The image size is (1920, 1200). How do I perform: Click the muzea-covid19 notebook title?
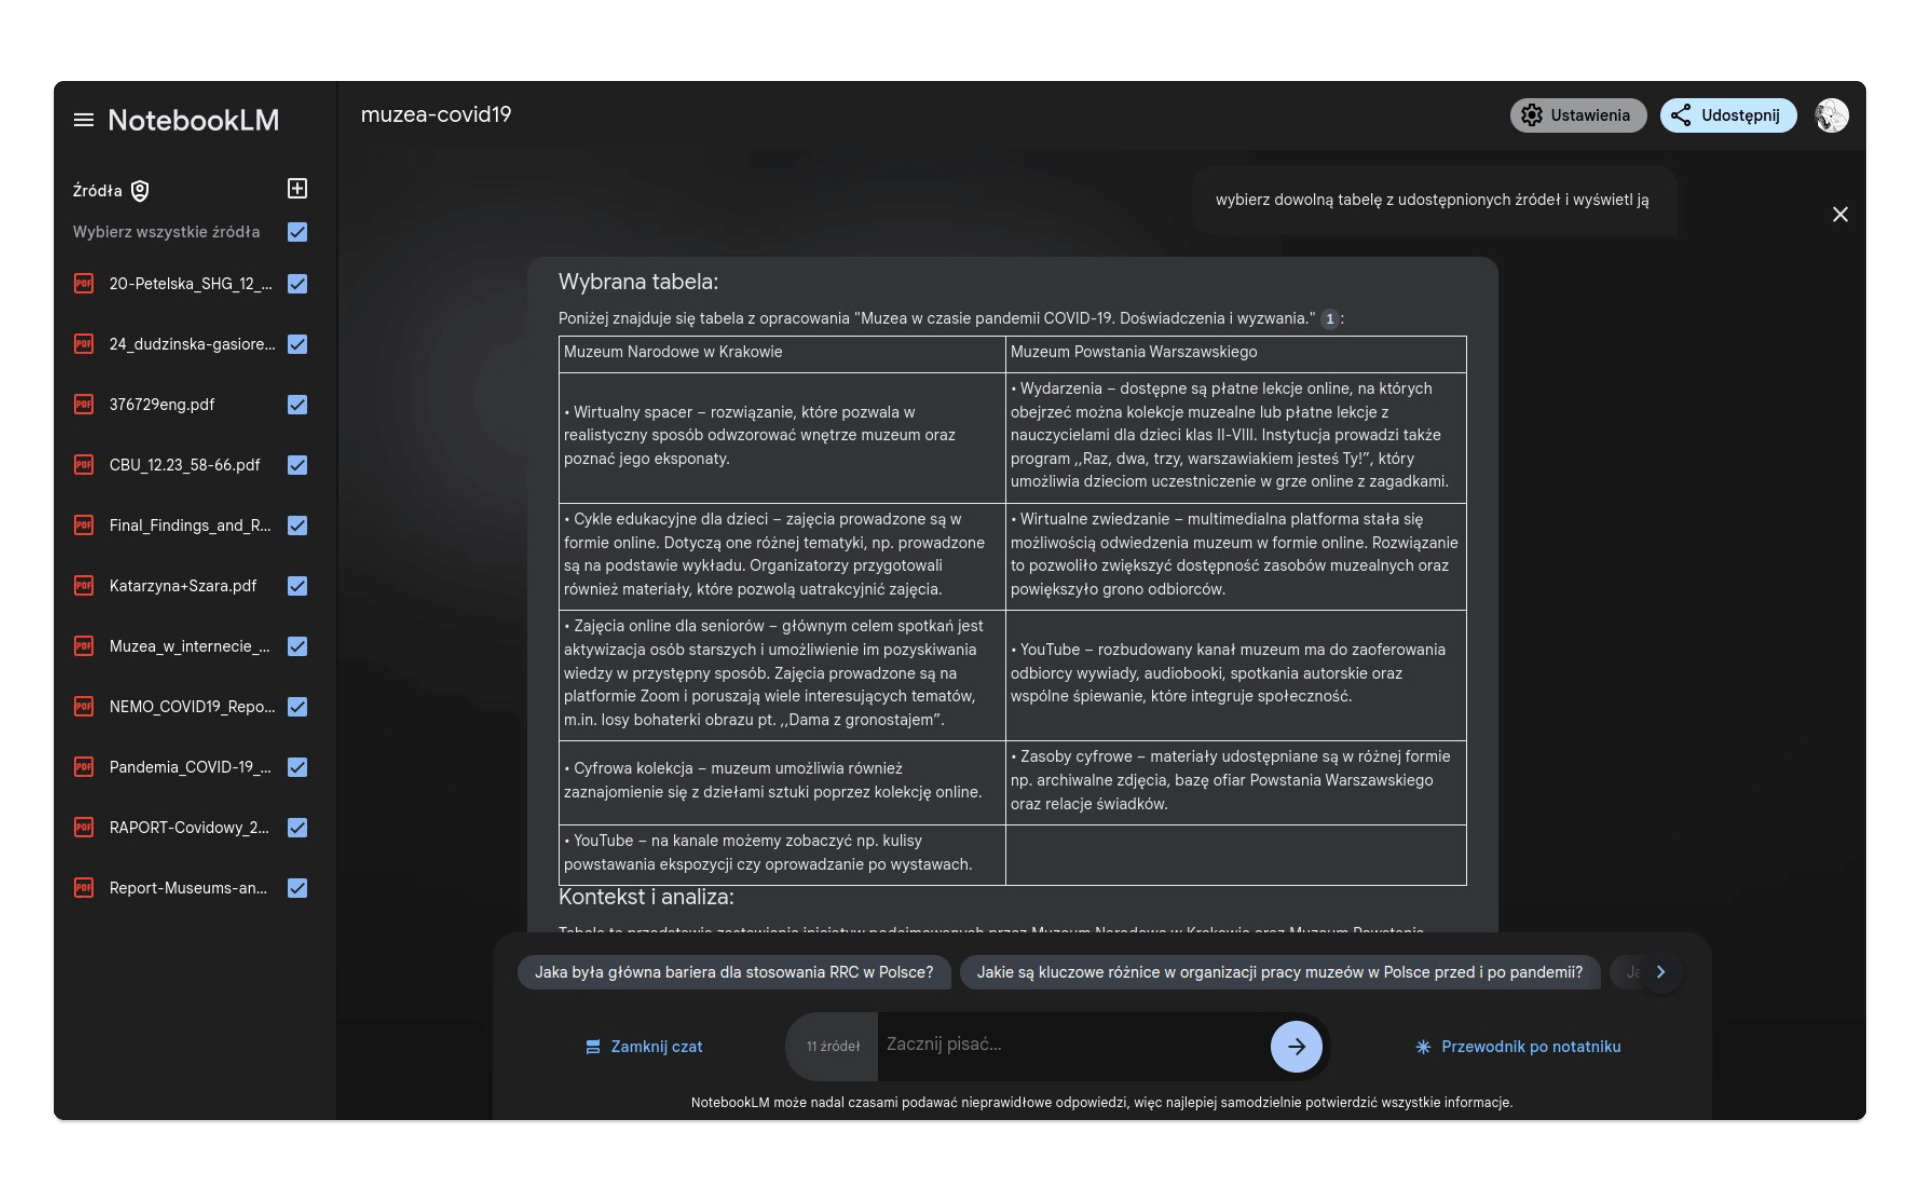click(x=436, y=115)
